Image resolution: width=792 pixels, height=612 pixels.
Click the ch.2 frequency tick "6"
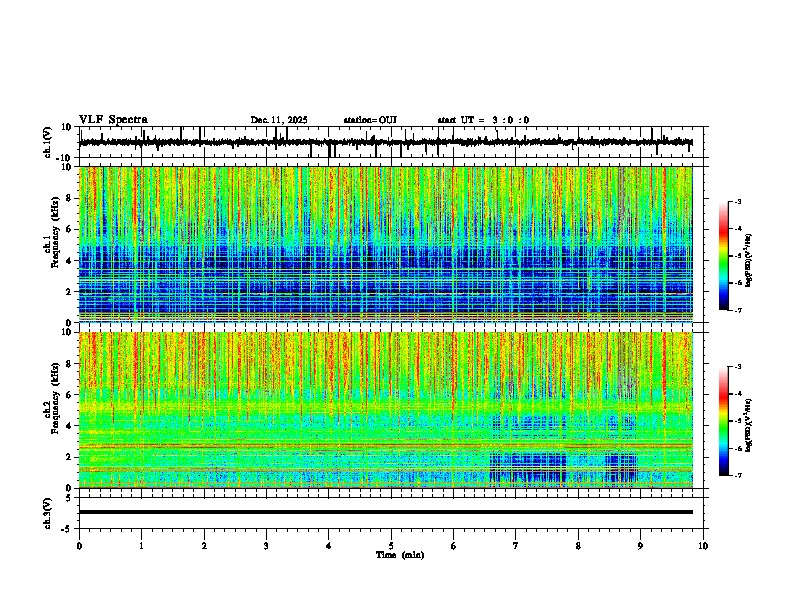coord(71,395)
